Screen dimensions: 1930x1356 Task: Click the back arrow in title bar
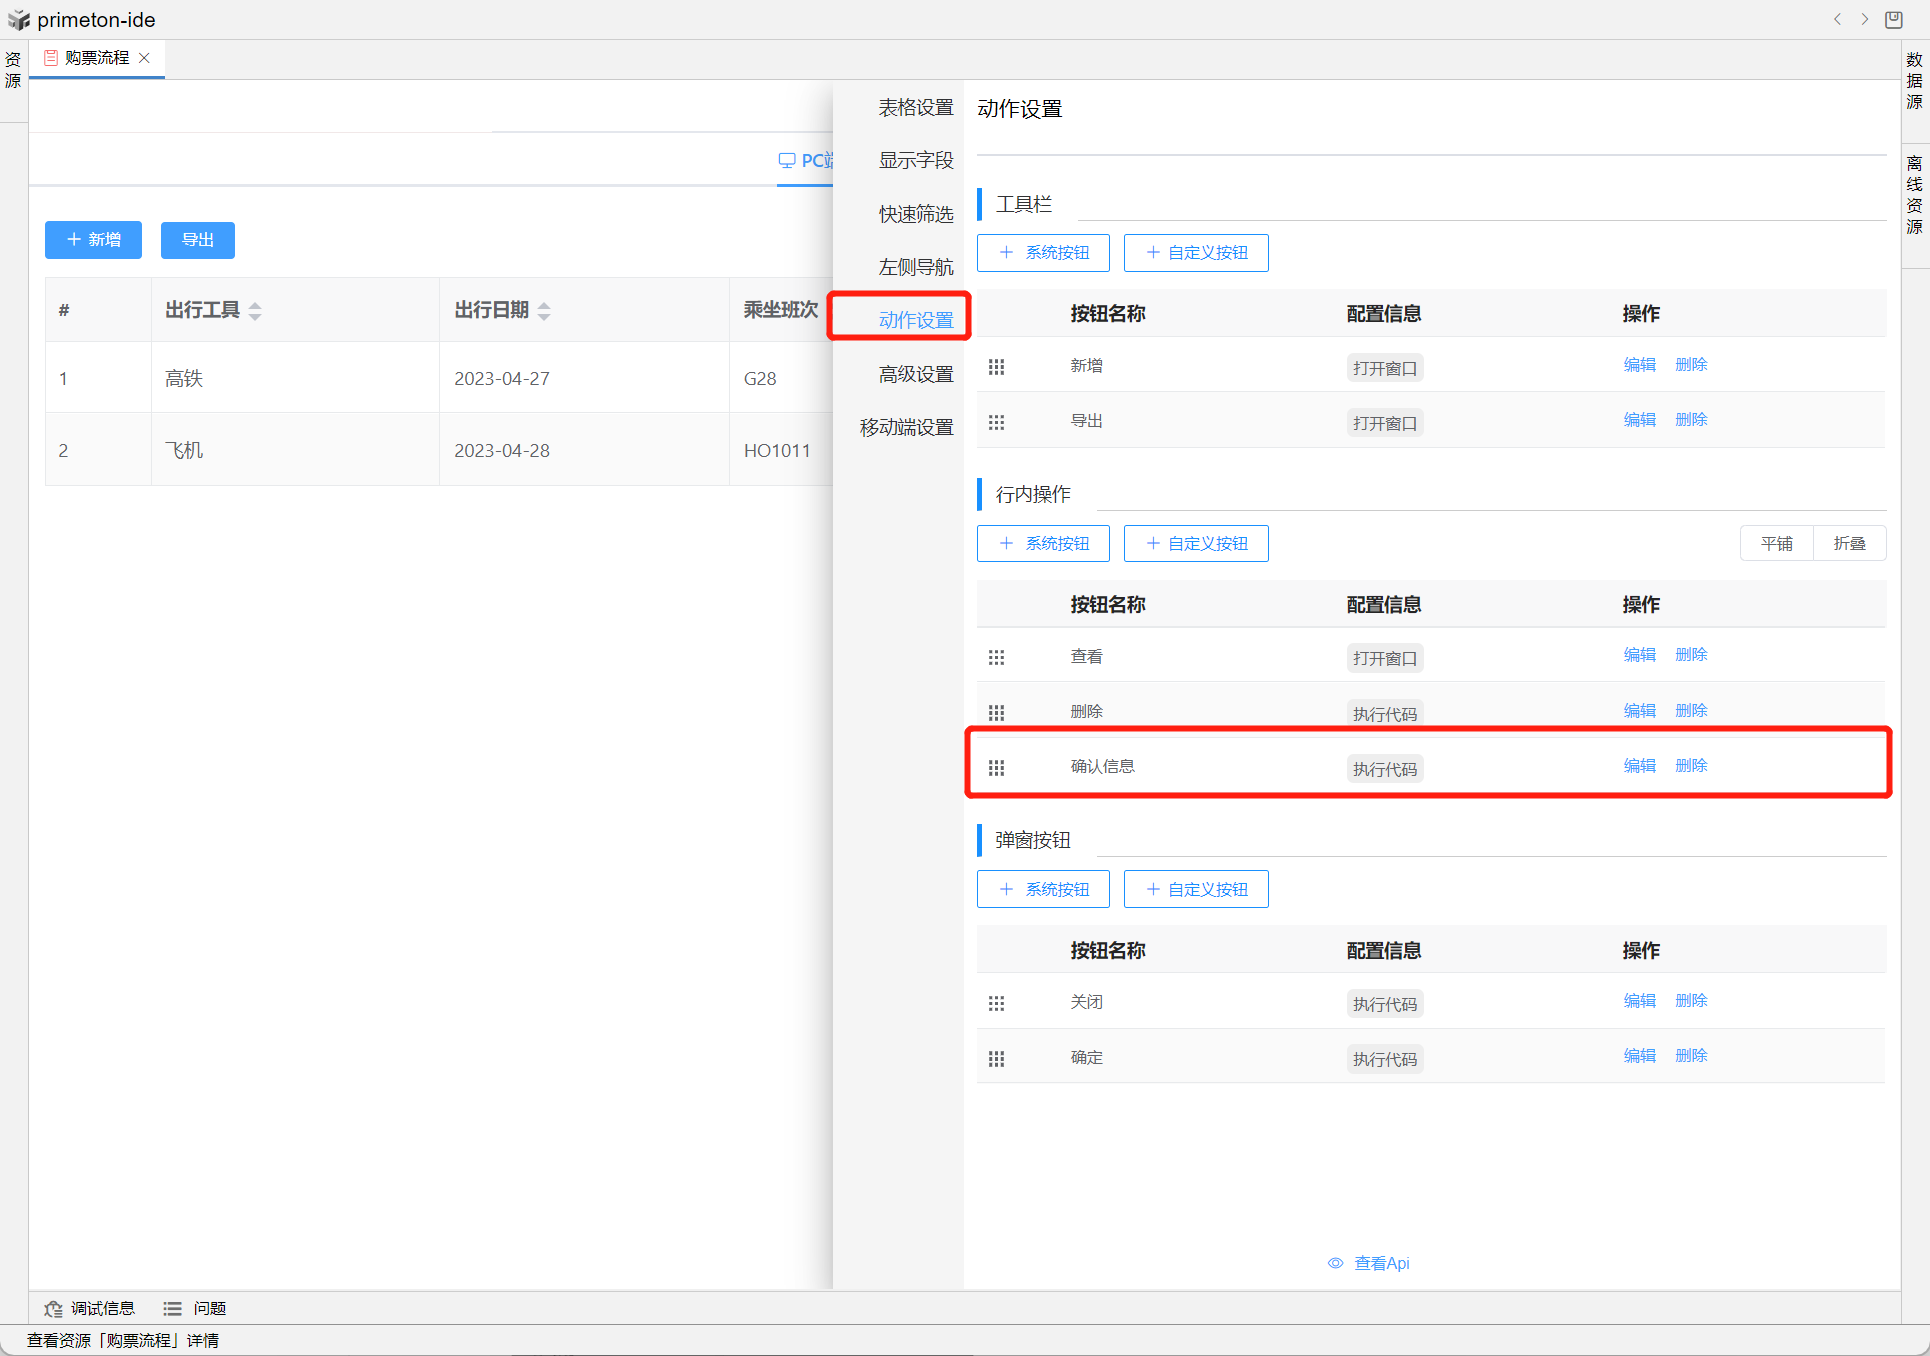click(x=1837, y=19)
